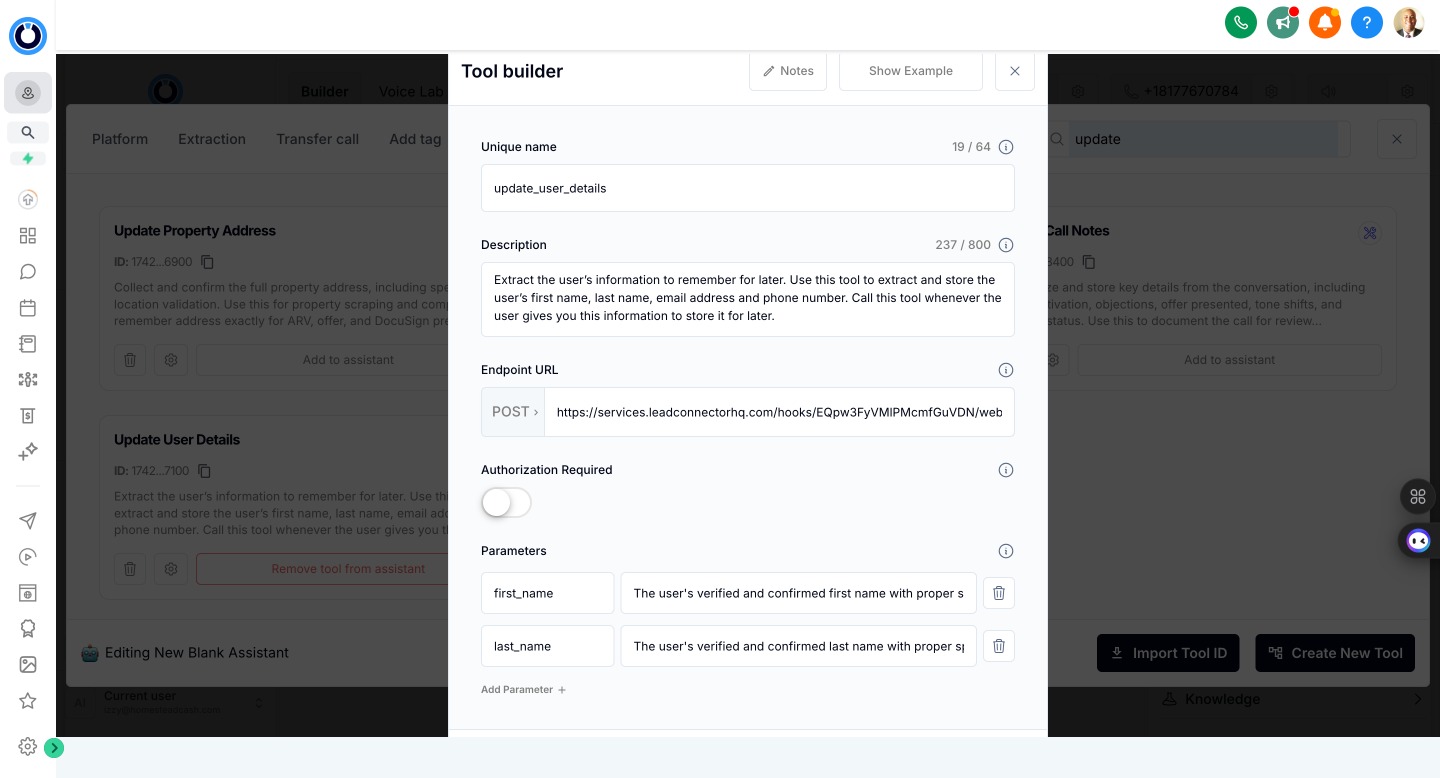This screenshot has width=1440, height=778.
Task: Expand the Knowledge panel
Action: coord(1418,699)
